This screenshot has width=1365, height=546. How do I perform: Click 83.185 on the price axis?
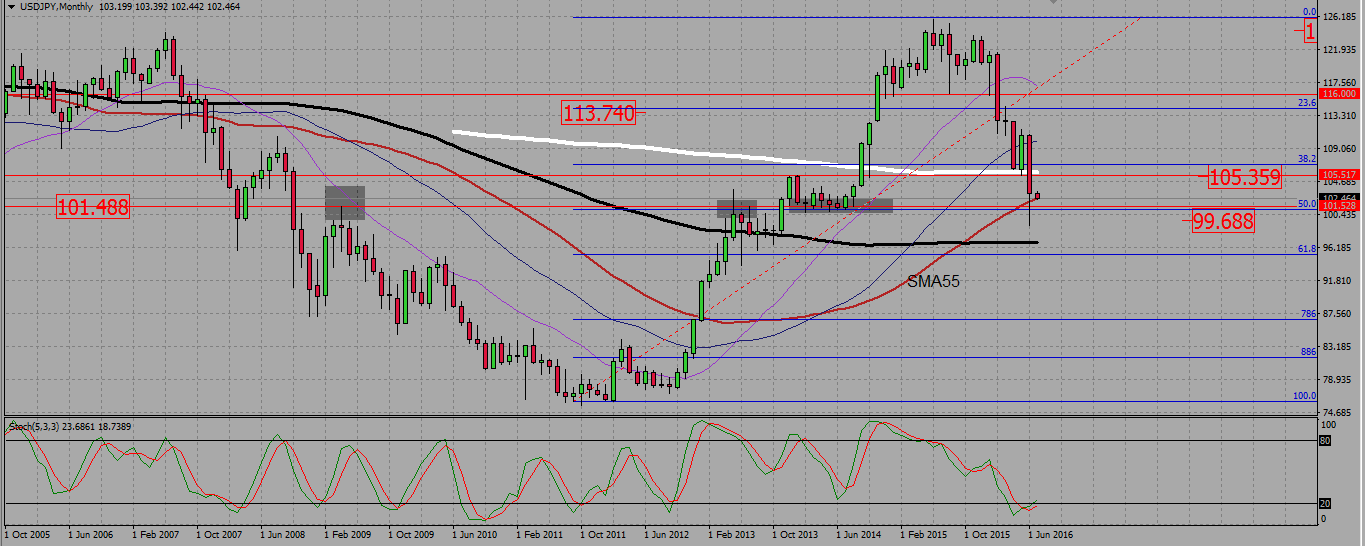click(x=1338, y=347)
